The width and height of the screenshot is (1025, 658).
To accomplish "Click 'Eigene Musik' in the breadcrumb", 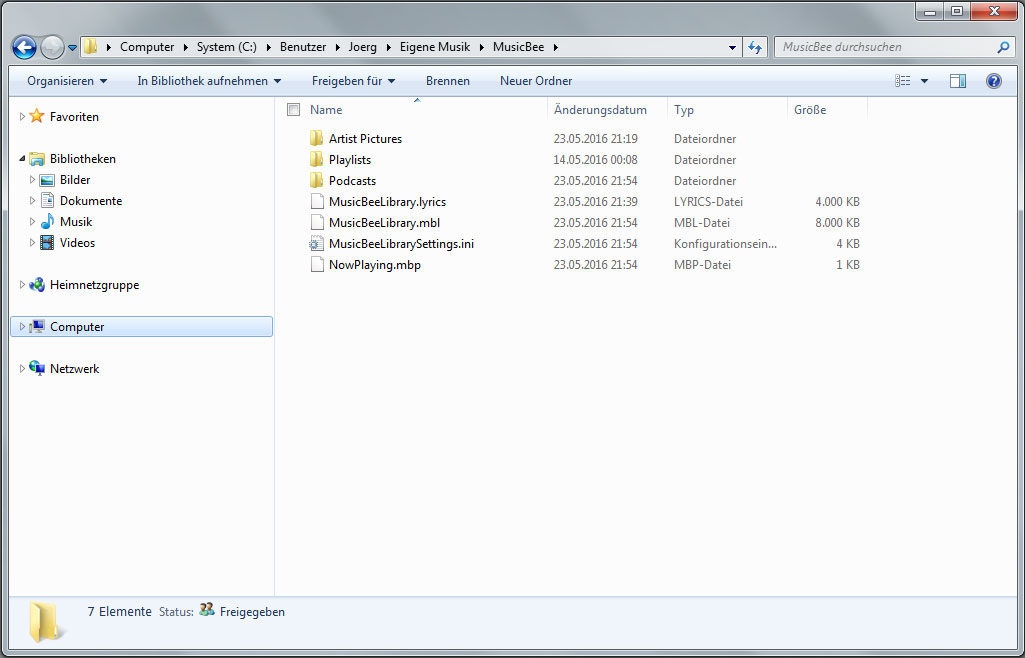I will click(435, 47).
